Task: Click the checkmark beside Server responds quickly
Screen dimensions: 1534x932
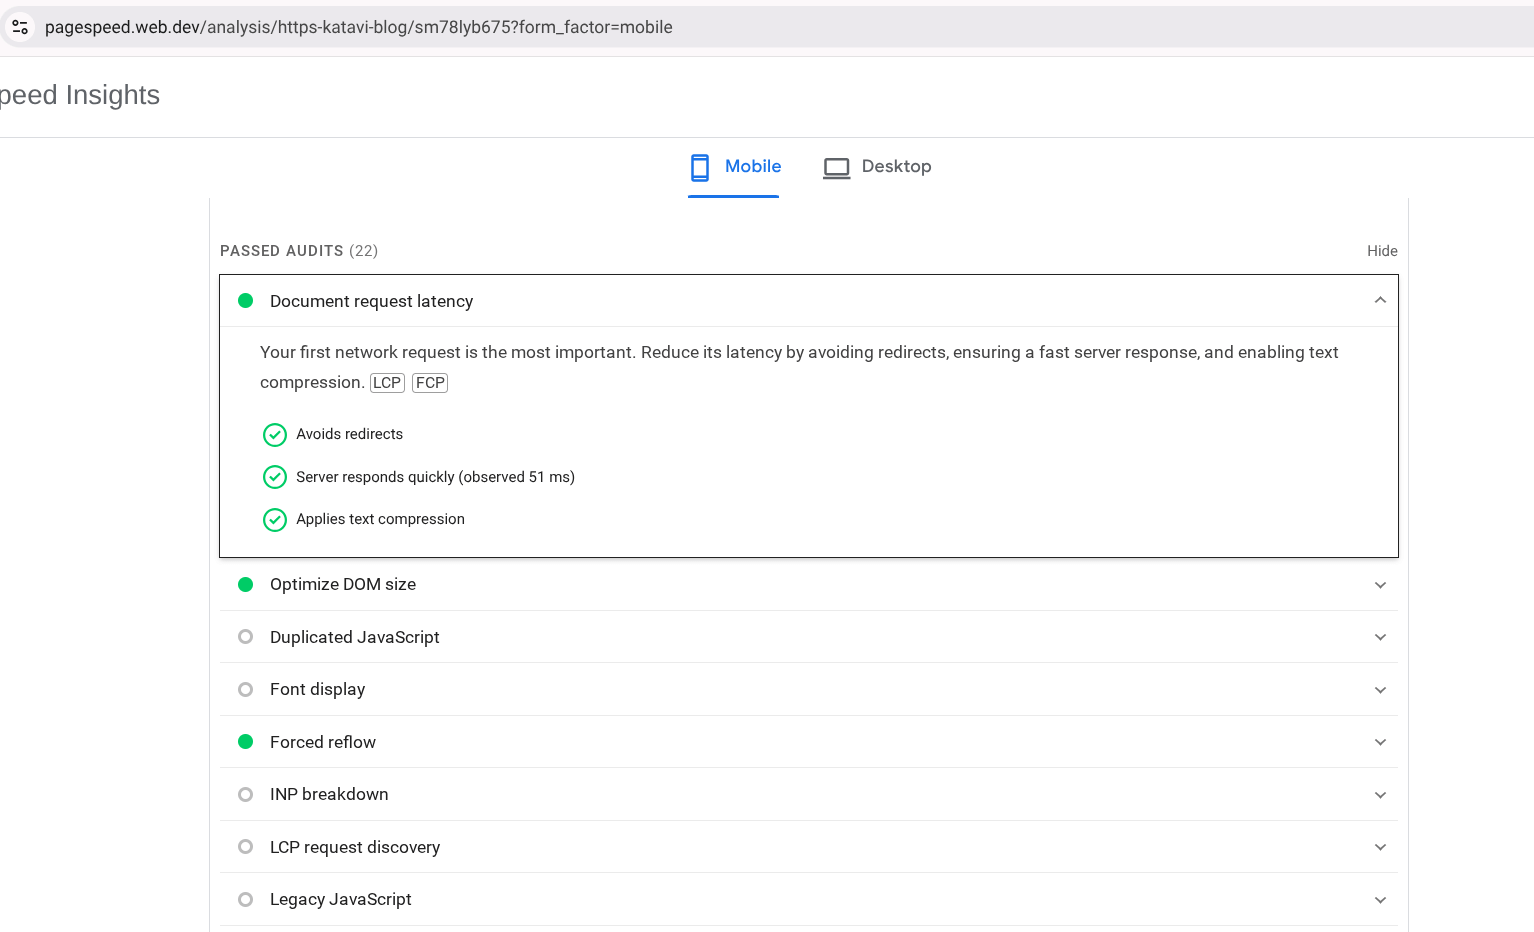Action: (x=275, y=477)
